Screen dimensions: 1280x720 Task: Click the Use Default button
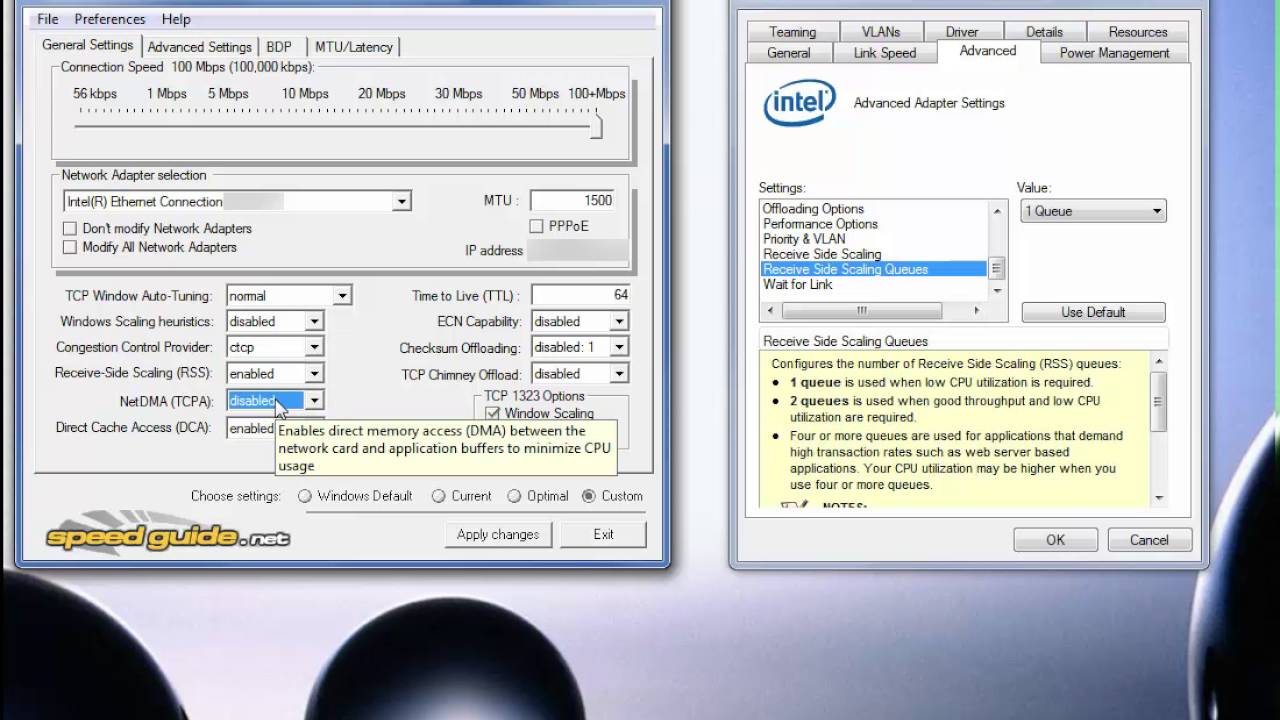point(1093,312)
